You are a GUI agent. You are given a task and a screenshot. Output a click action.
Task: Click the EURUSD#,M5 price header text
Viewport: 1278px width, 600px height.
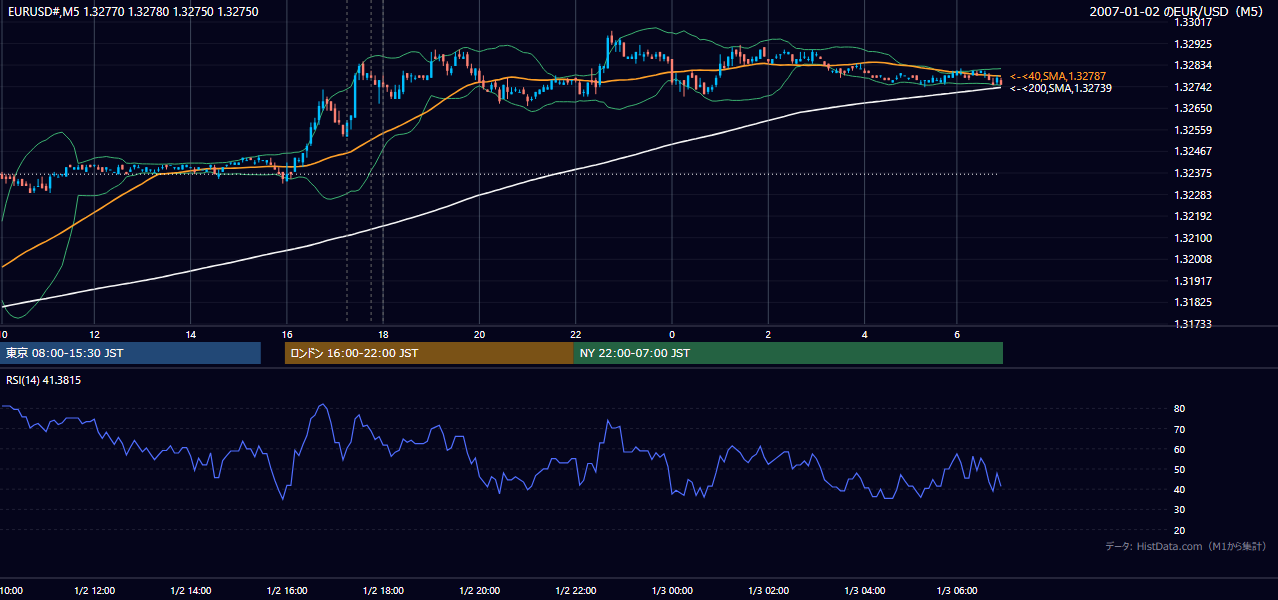click(x=132, y=11)
